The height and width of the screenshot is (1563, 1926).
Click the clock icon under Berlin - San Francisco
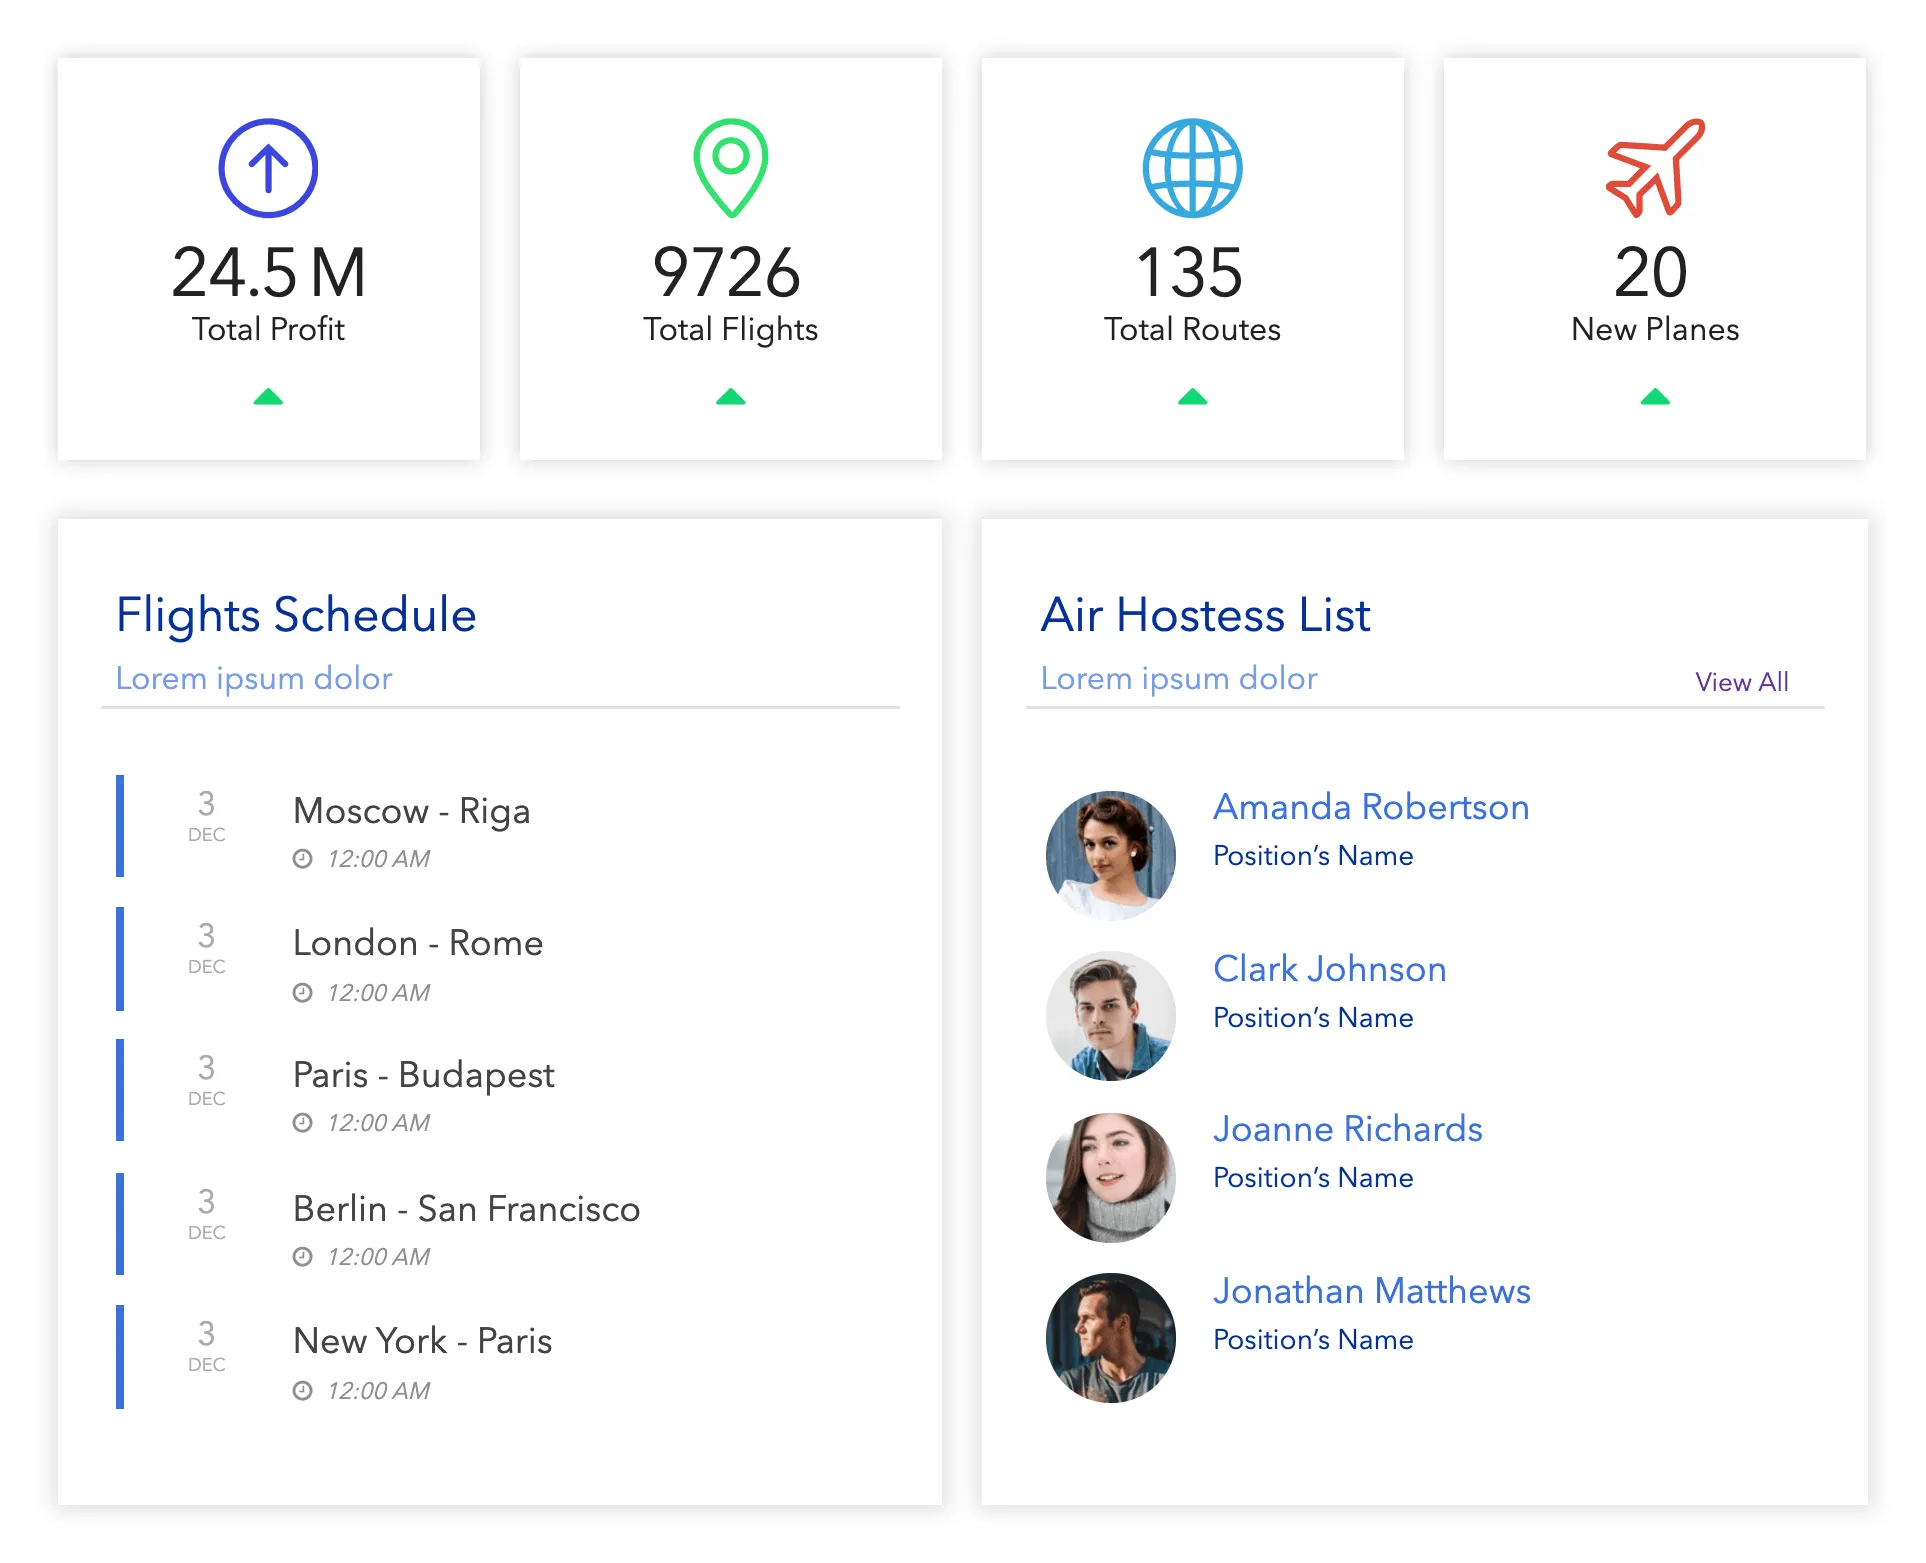pos(303,1257)
